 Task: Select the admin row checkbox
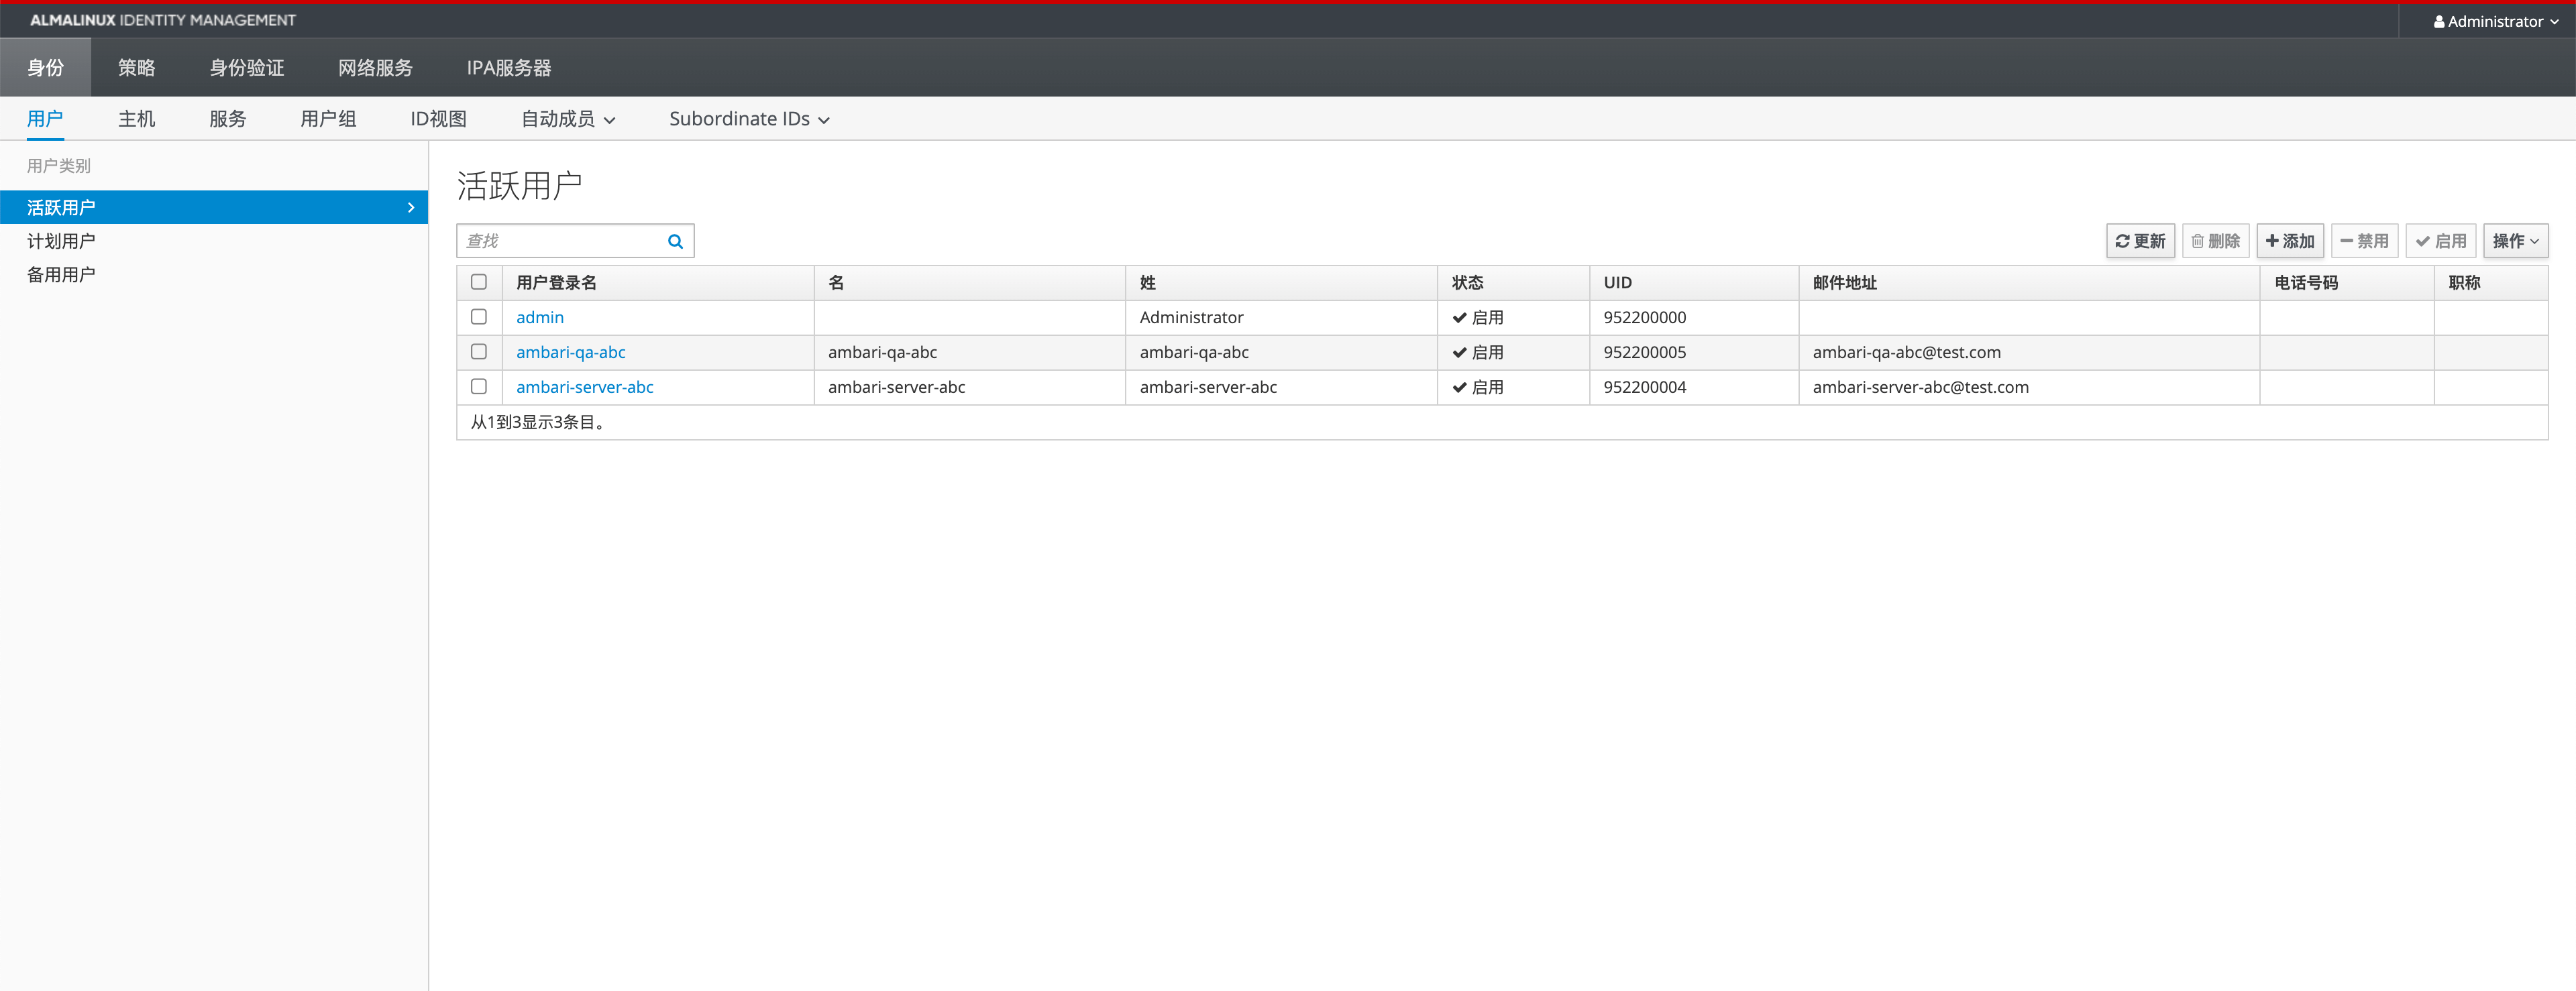tap(479, 317)
